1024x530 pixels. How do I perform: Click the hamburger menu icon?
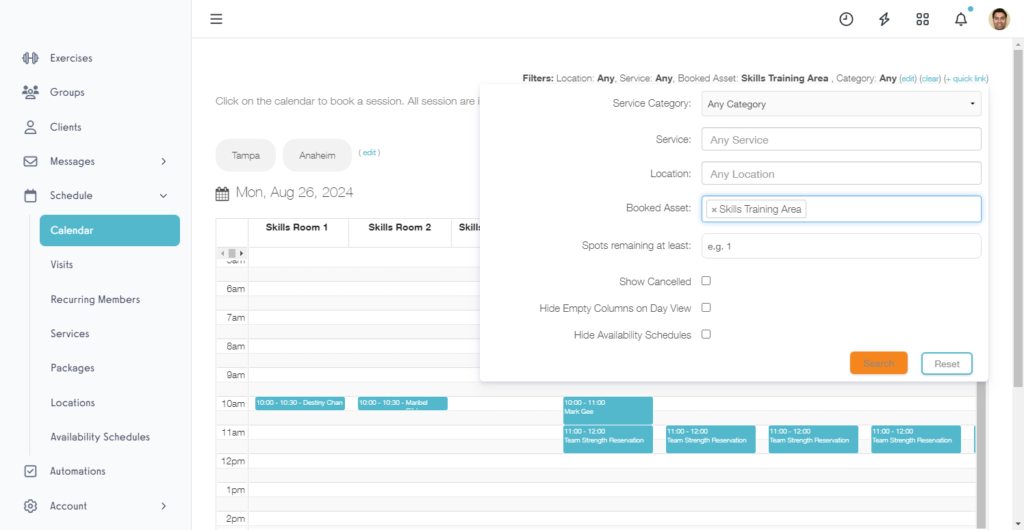(216, 19)
